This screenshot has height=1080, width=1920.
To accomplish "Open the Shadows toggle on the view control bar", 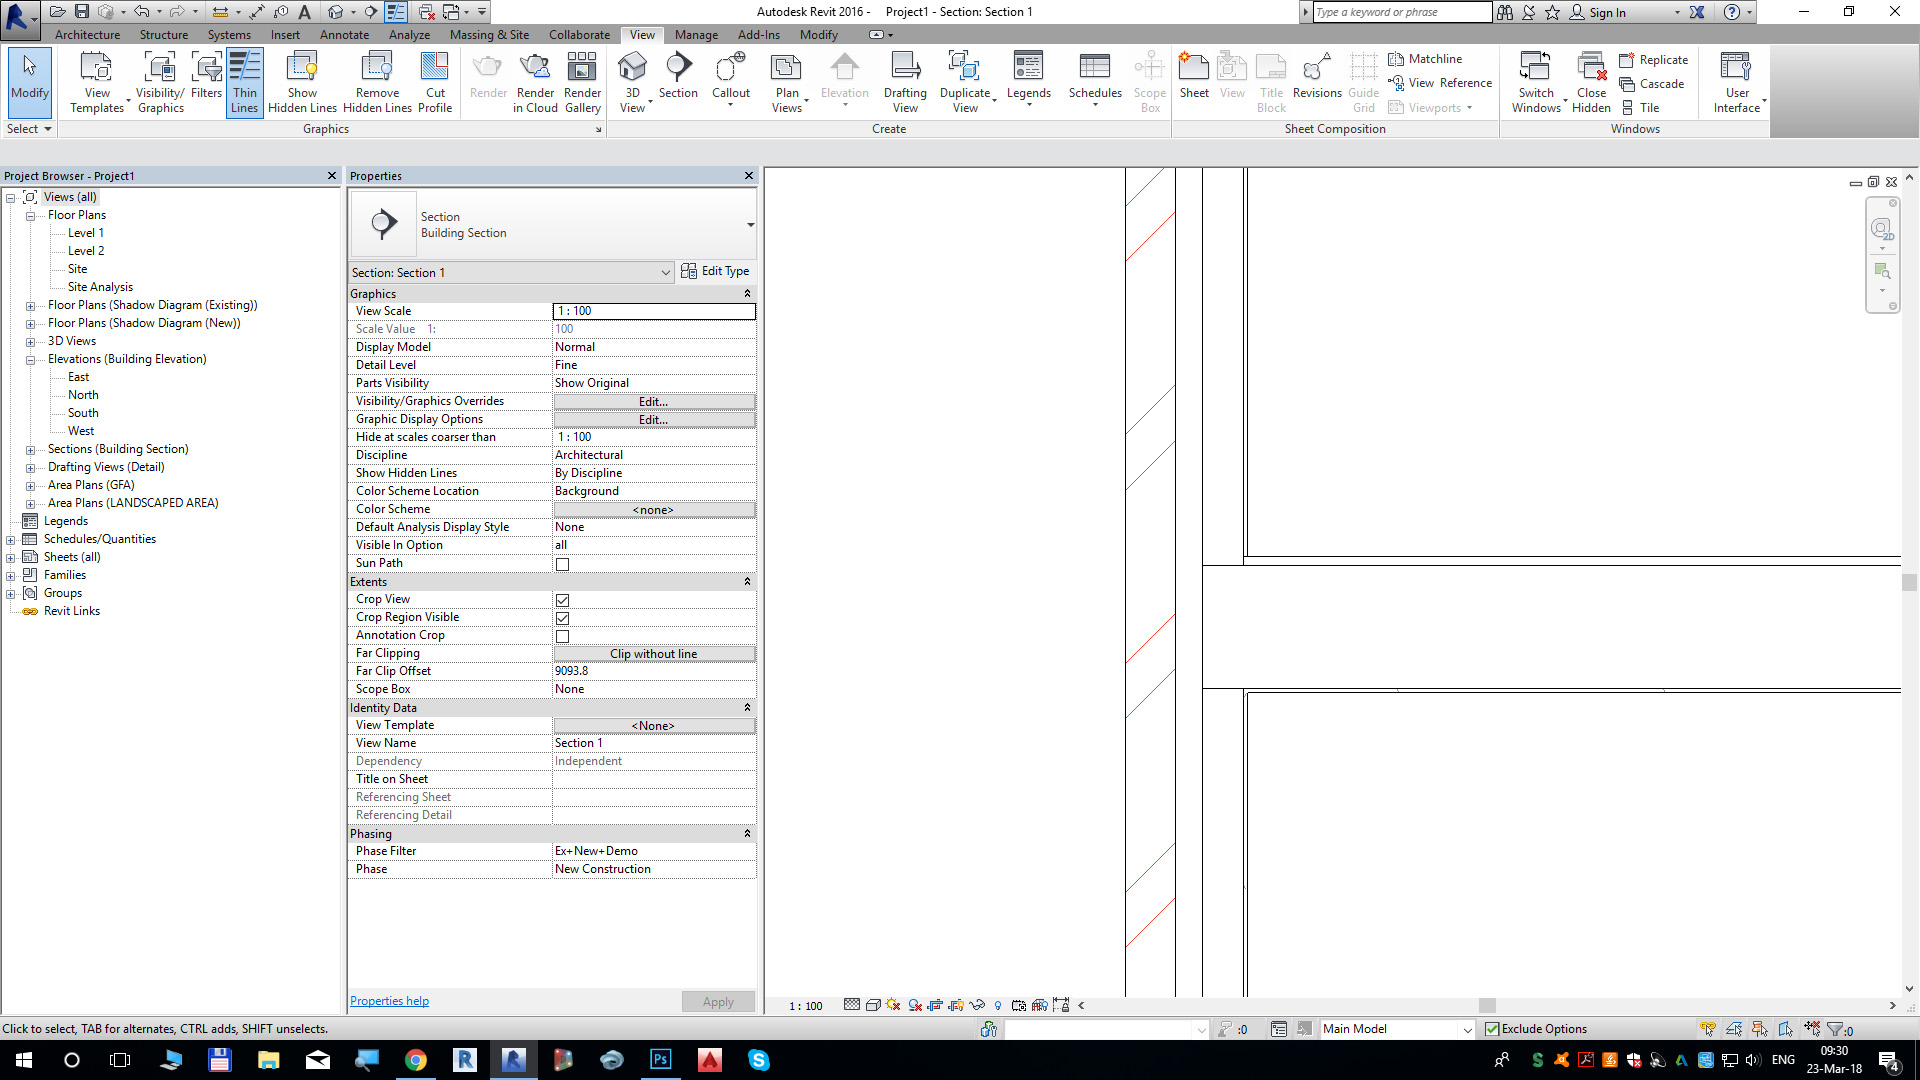I will [x=892, y=1005].
